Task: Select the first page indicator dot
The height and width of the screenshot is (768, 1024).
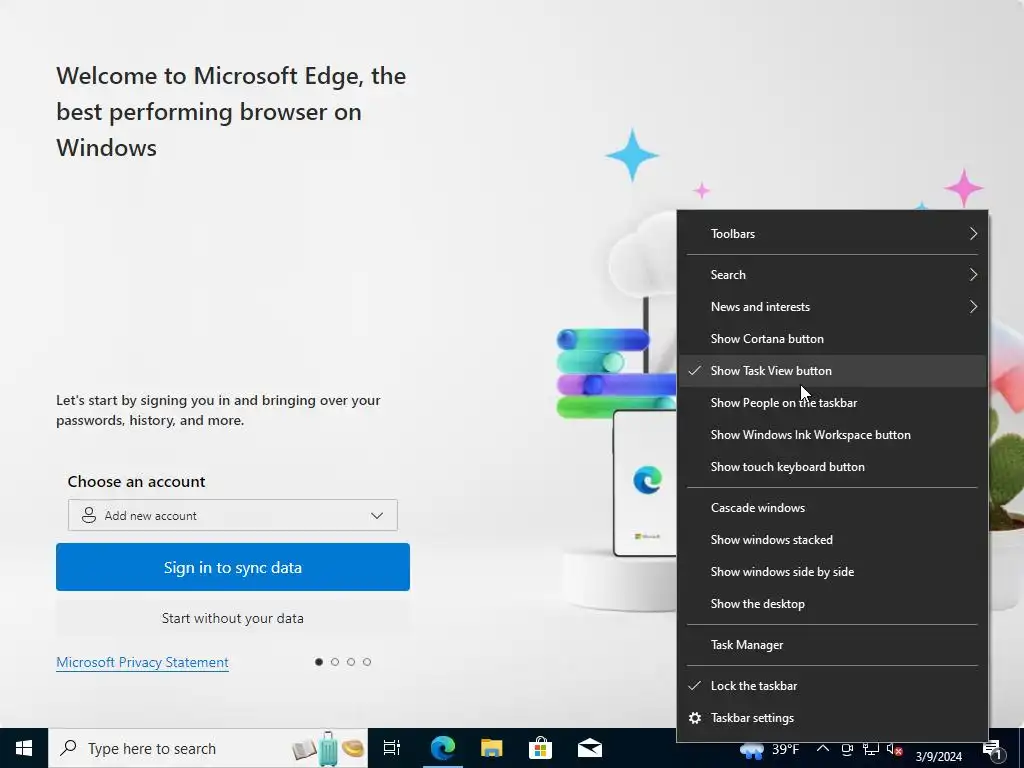Action: coord(319,662)
